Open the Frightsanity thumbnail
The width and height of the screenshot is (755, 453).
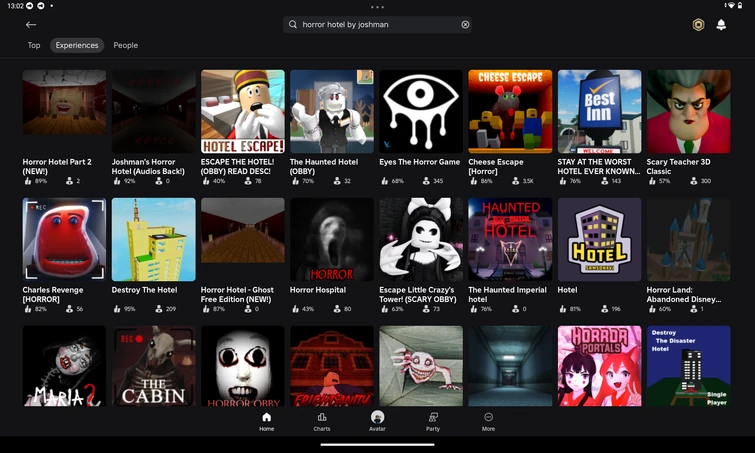tap(332, 366)
